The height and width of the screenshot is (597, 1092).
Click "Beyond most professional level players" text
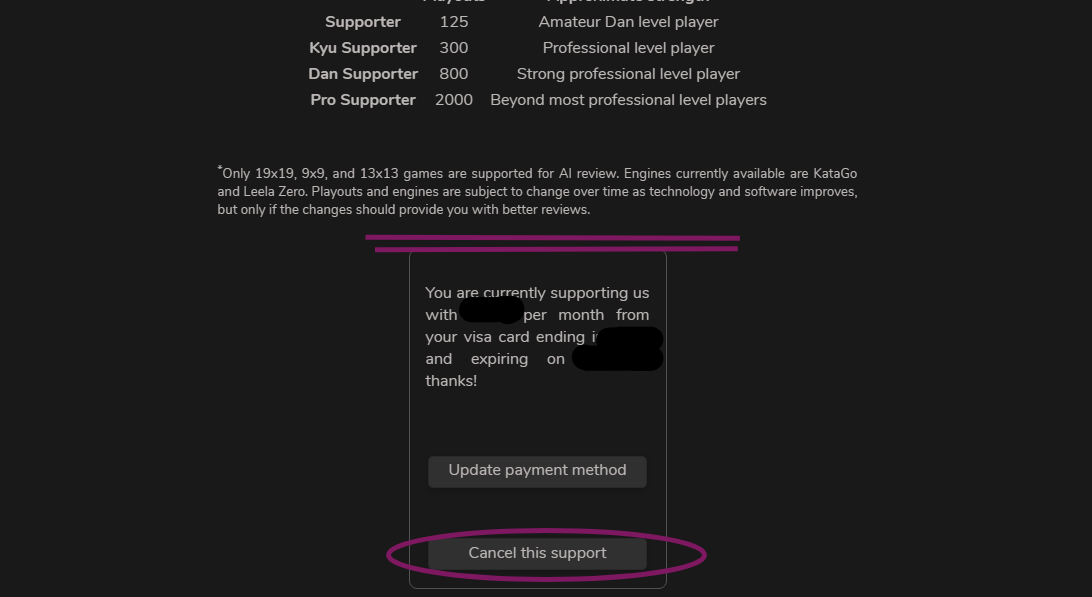(628, 100)
